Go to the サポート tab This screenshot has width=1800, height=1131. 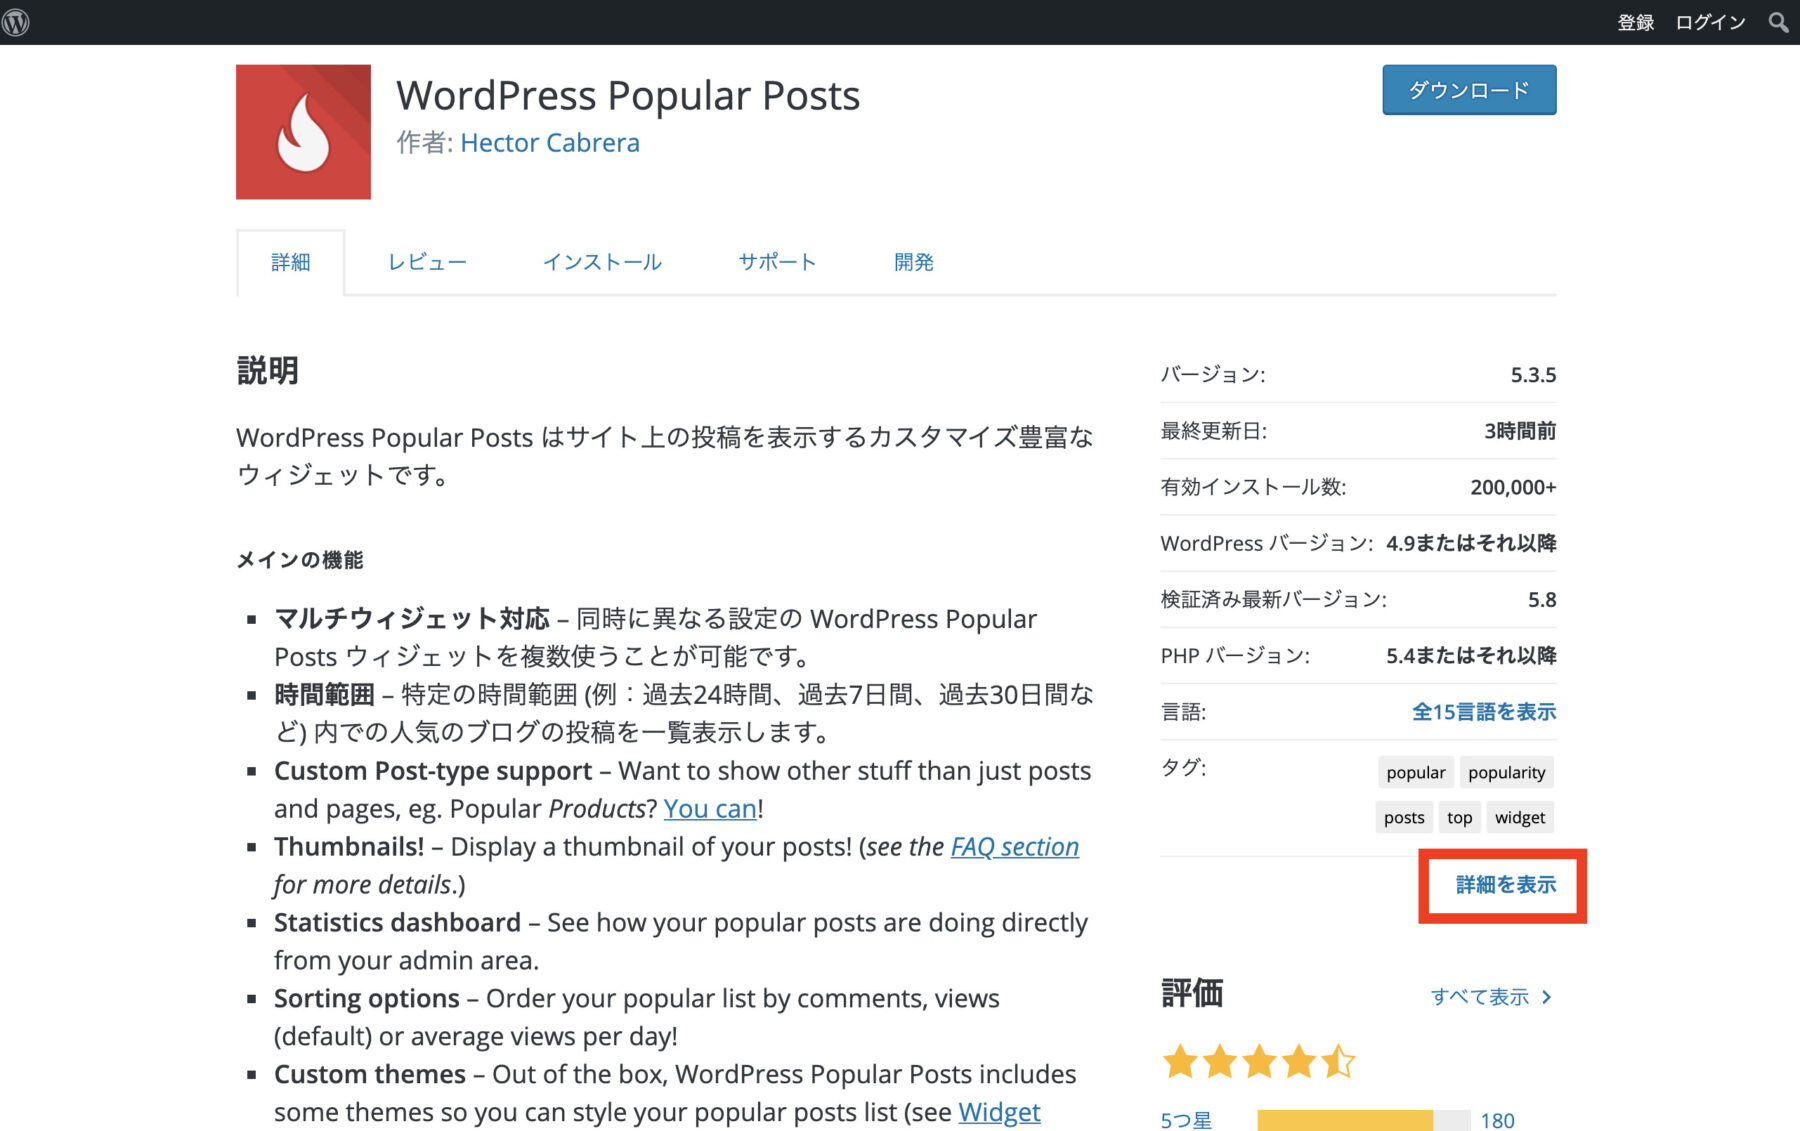point(777,262)
